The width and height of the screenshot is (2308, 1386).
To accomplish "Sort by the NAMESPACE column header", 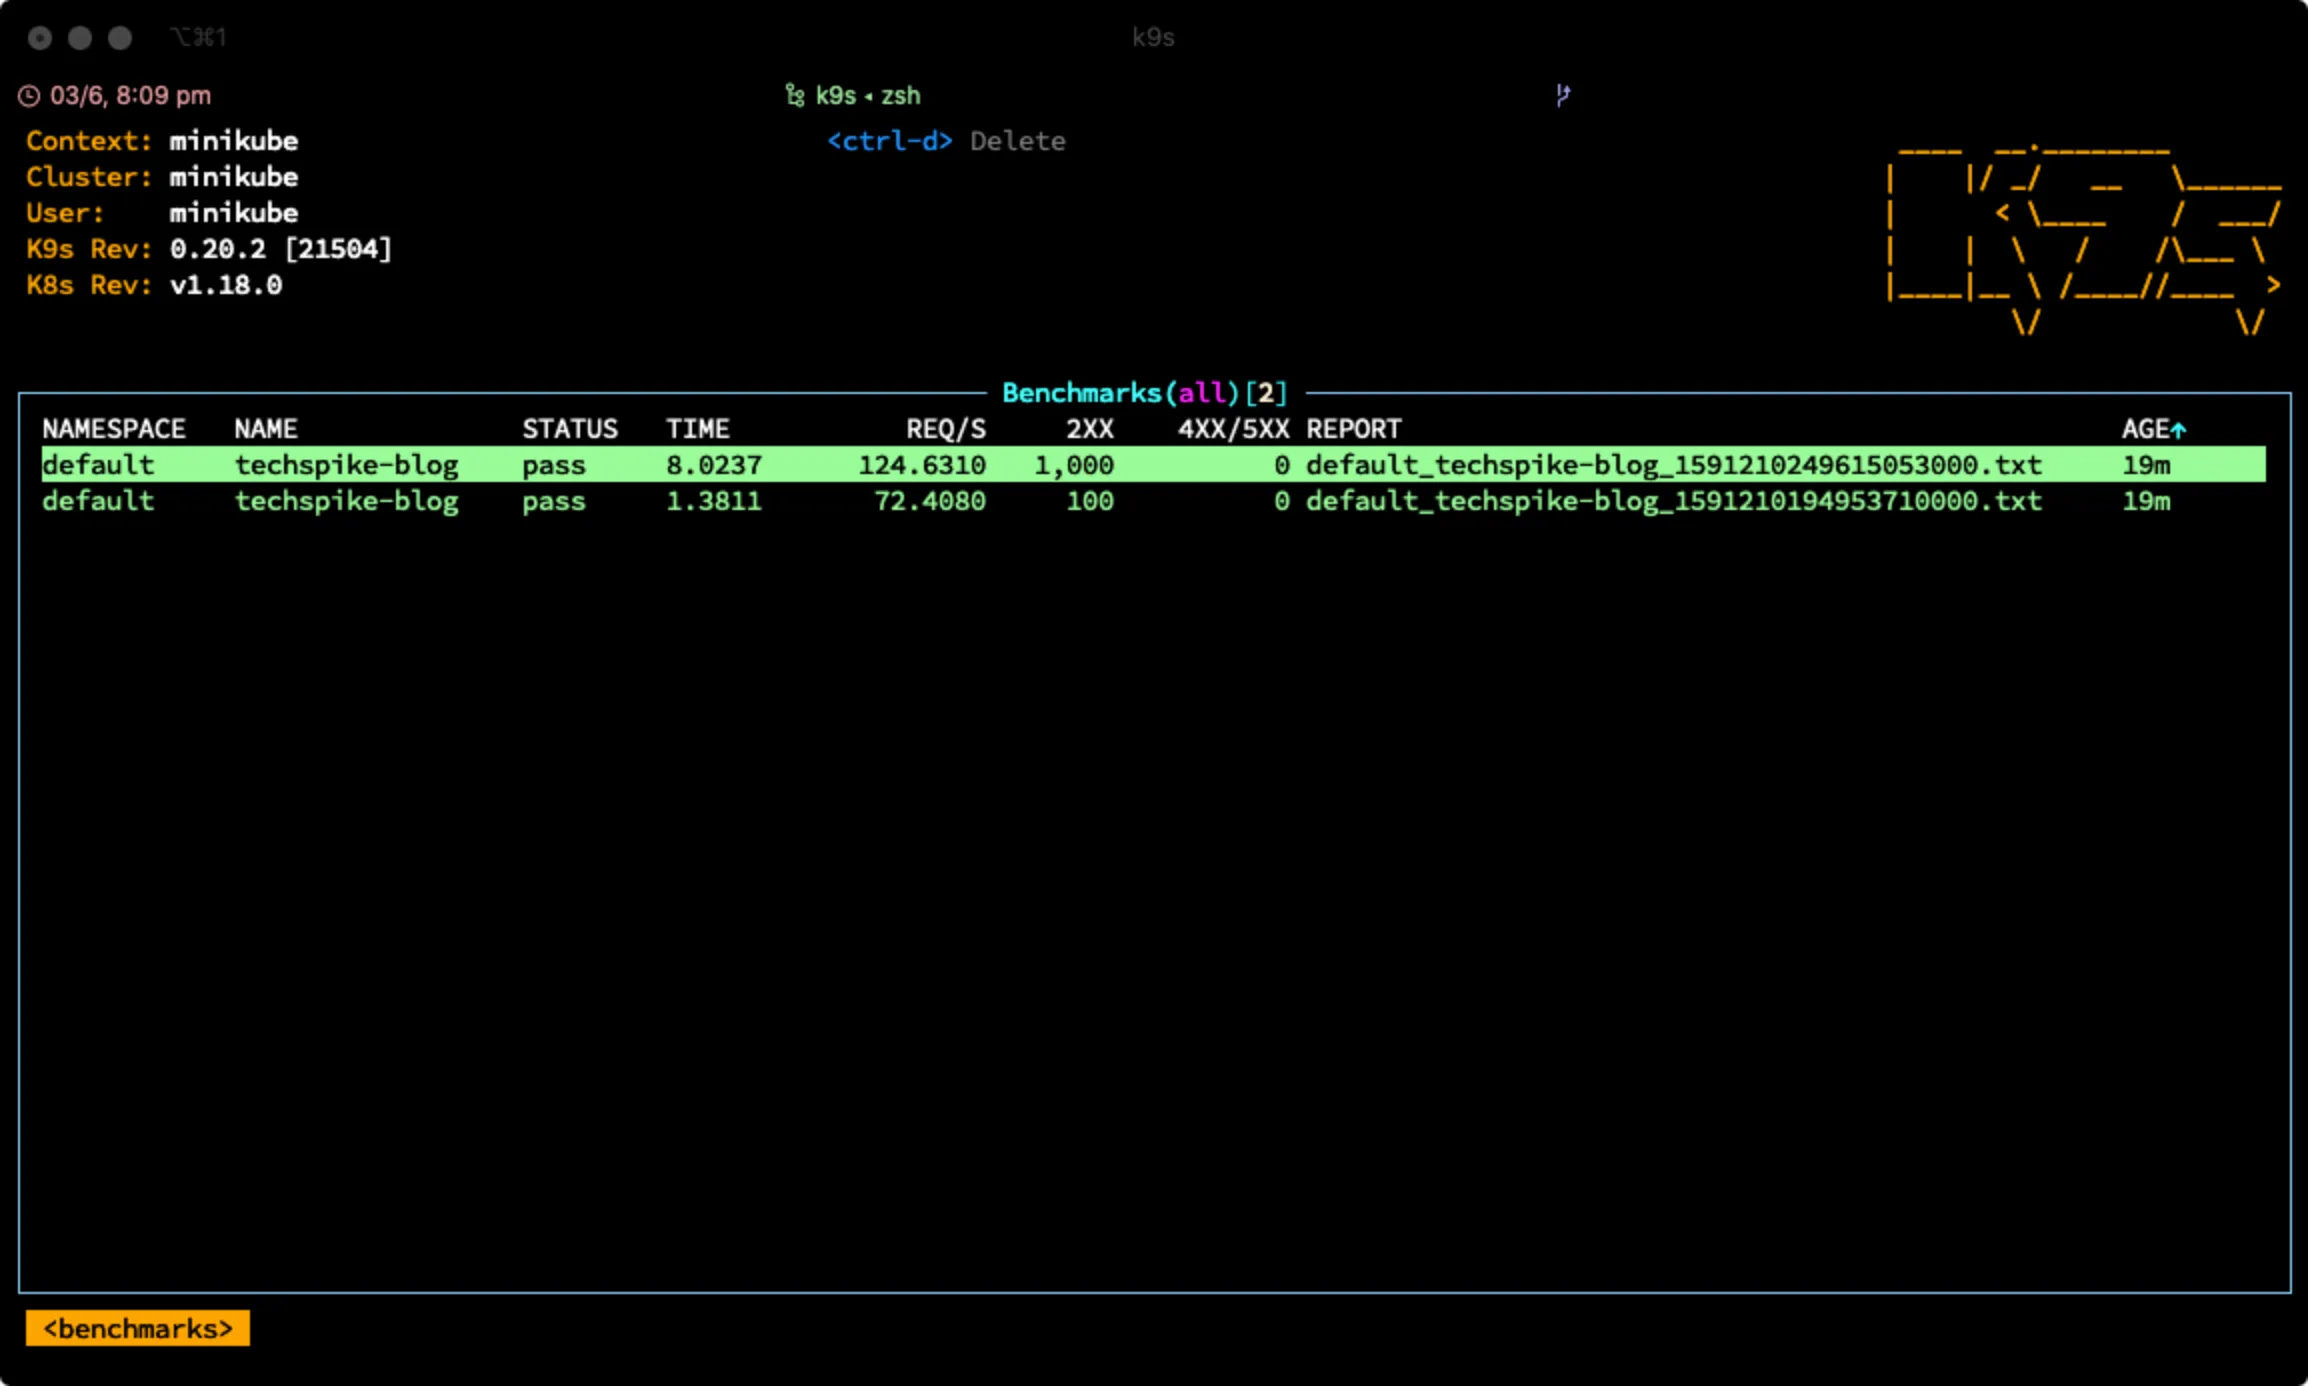I will pos(114,429).
